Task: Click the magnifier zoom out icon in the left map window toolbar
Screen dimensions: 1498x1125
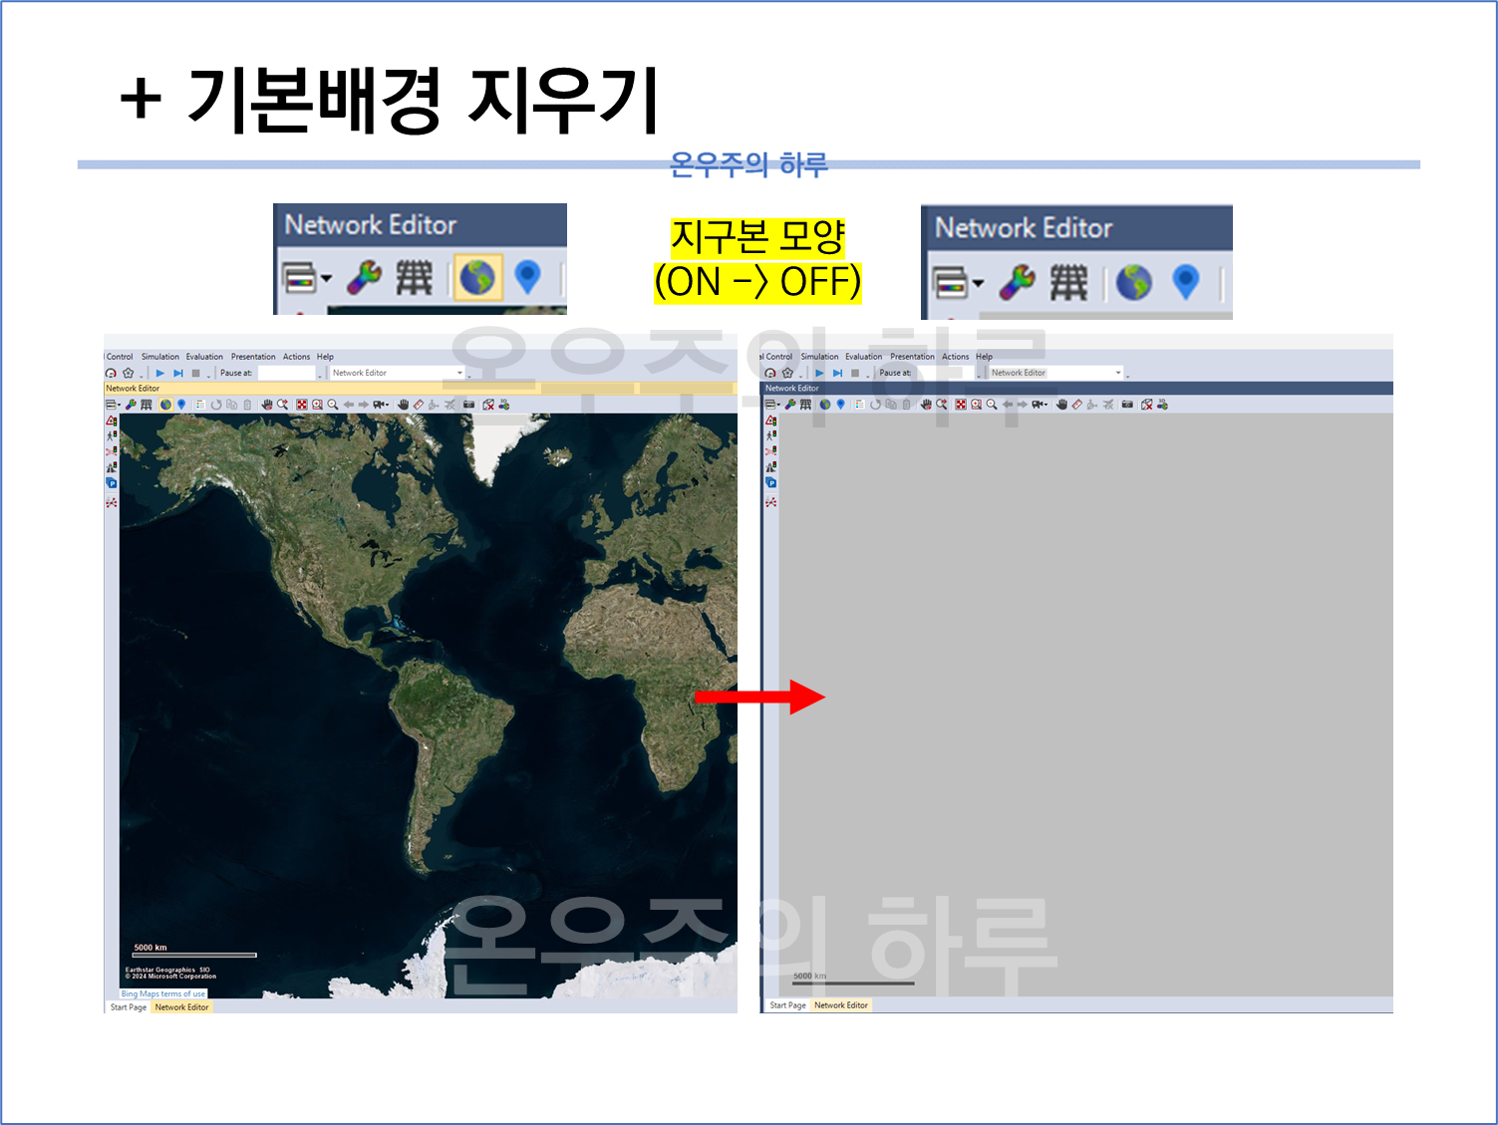Action: point(333,405)
